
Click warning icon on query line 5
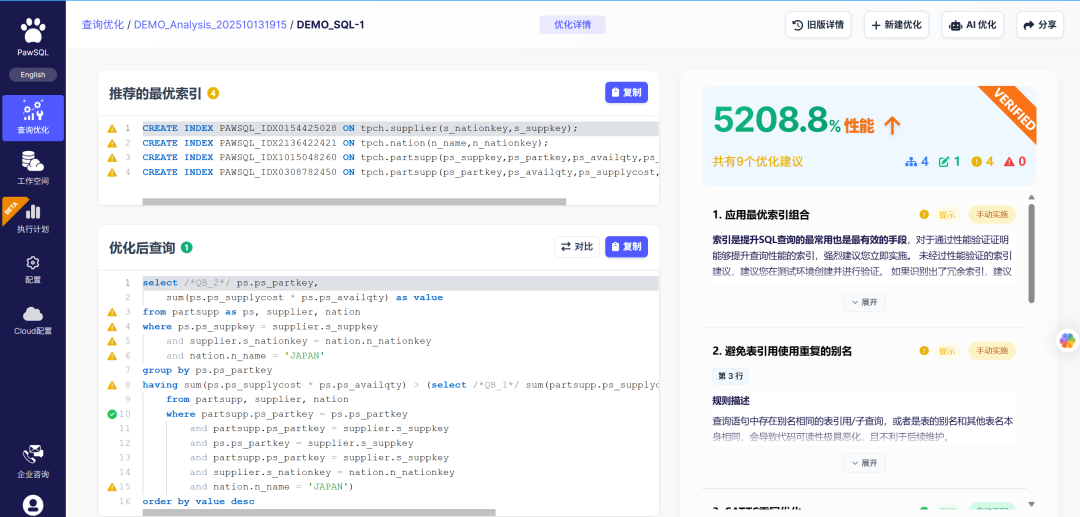[x=112, y=341]
